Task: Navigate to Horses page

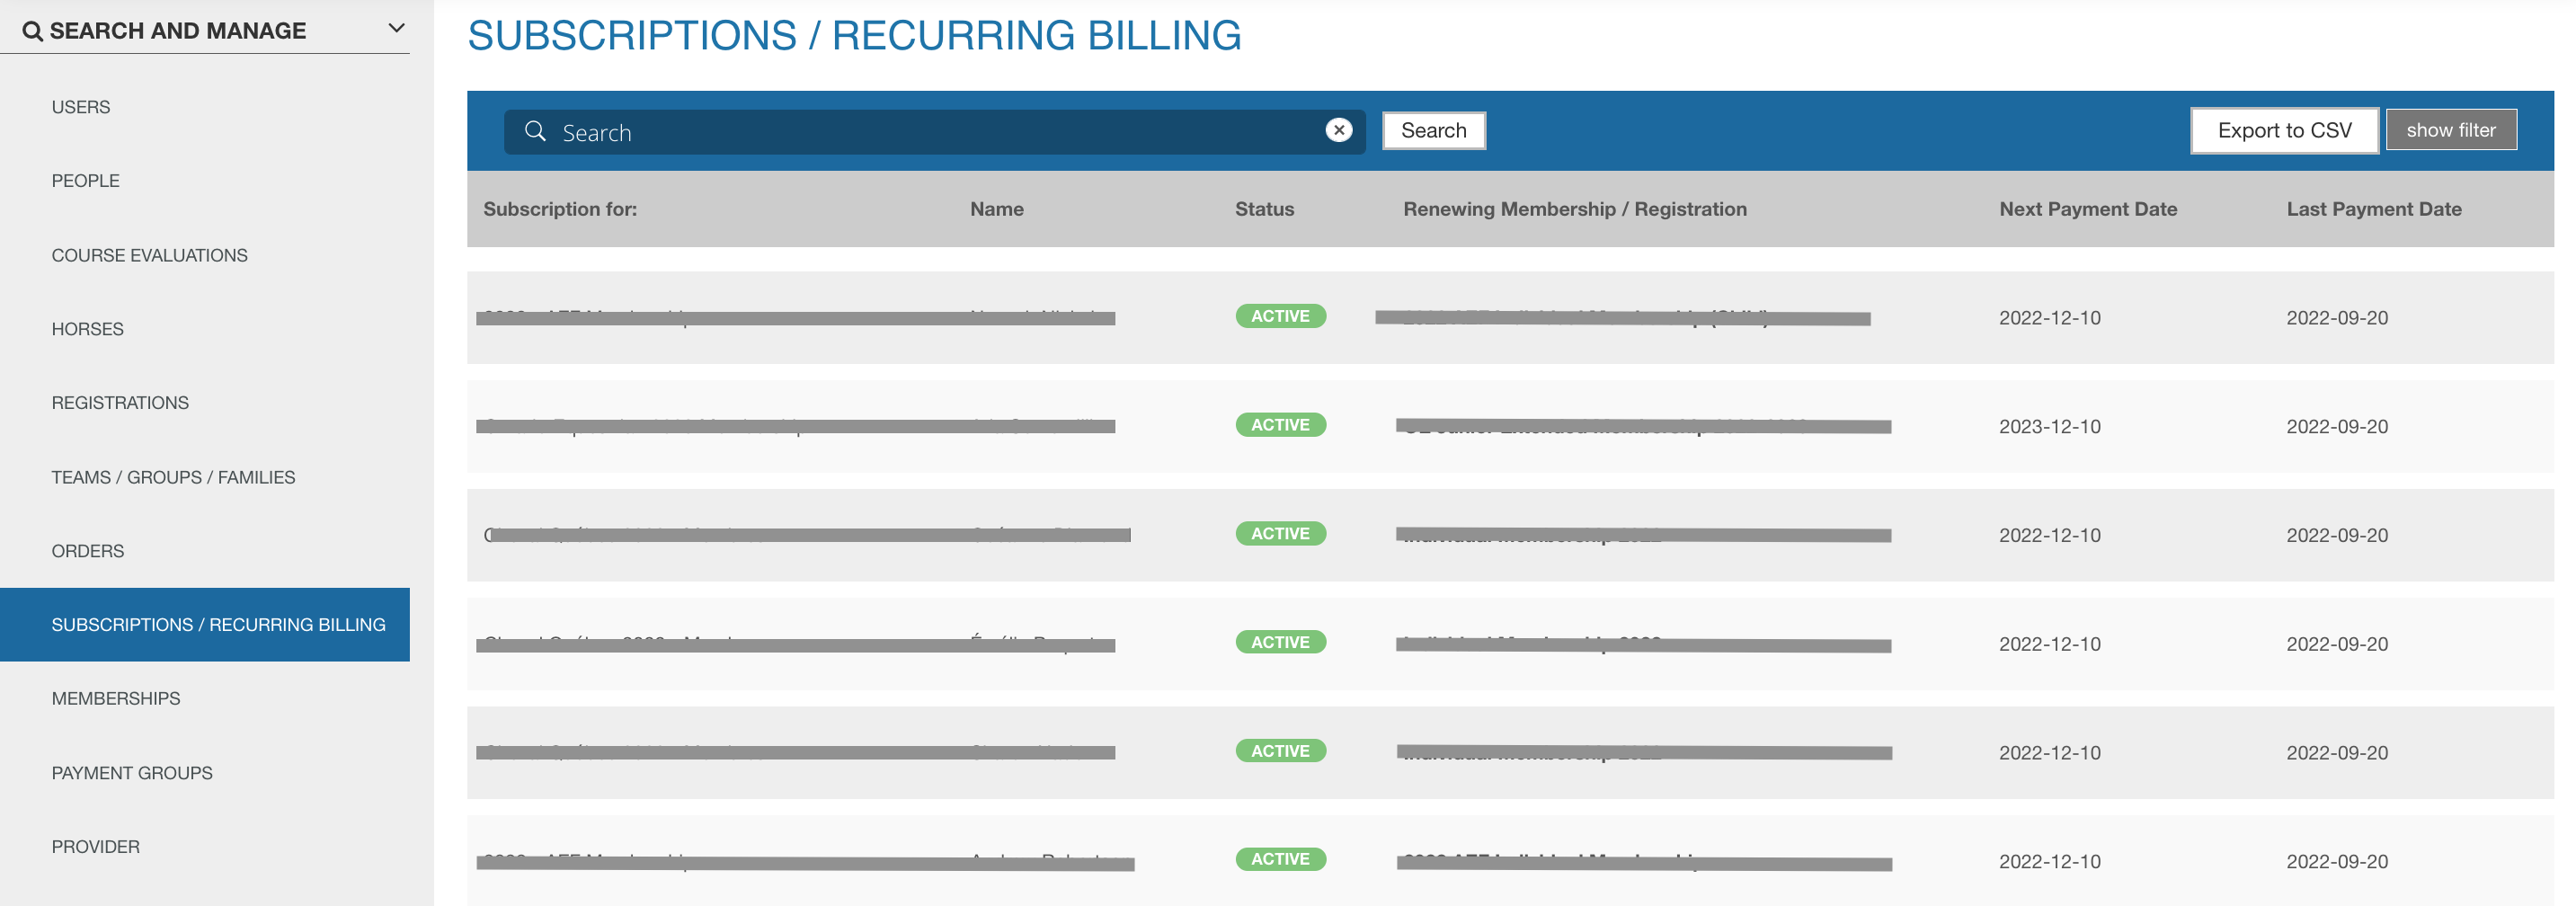Action: point(87,329)
